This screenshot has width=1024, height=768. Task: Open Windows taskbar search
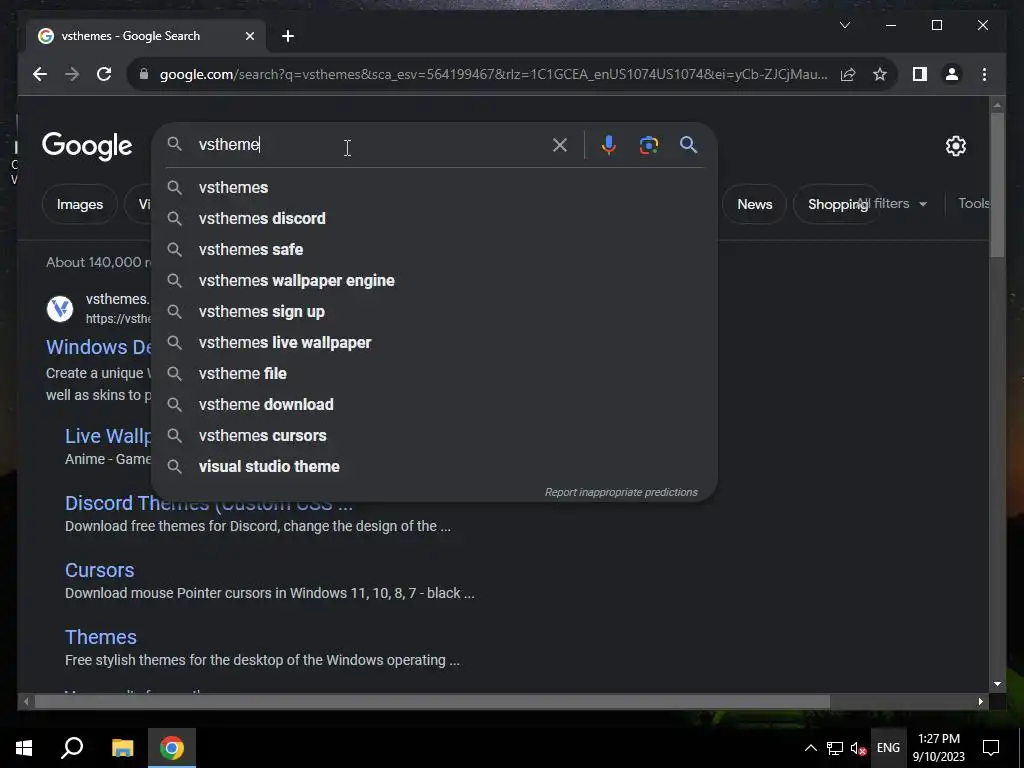click(x=72, y=748)
